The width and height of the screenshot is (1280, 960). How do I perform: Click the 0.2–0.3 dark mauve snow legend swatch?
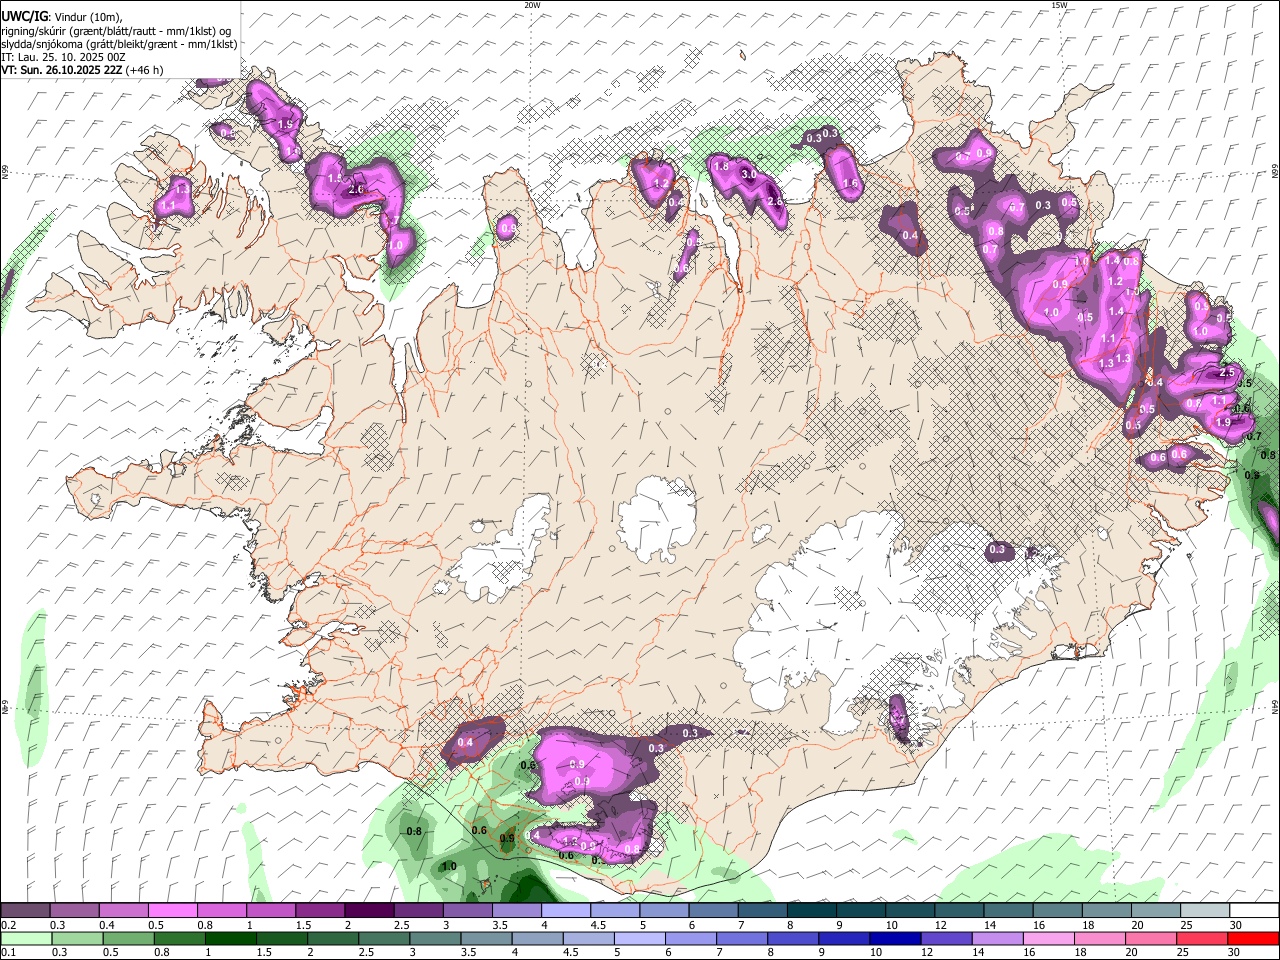coord(25,911)
